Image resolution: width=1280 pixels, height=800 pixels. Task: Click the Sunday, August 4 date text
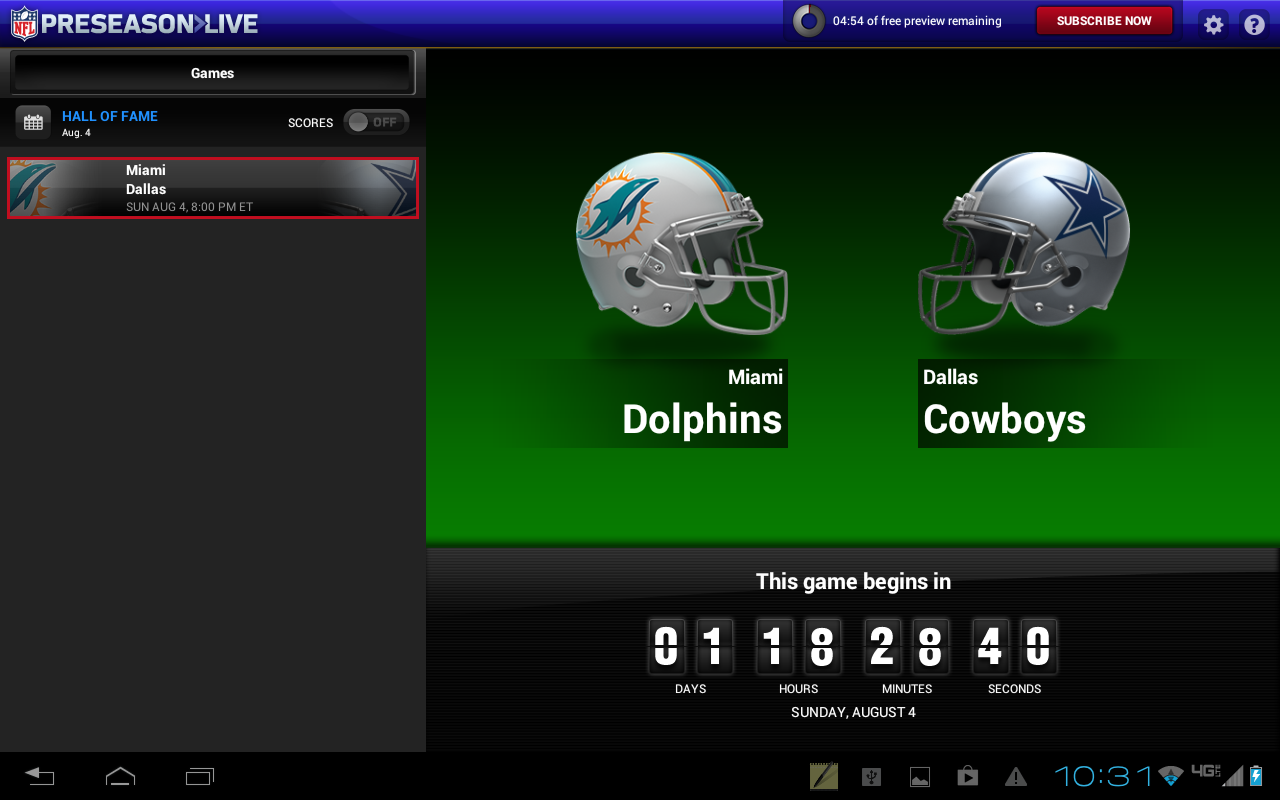(x=853, y=713)
